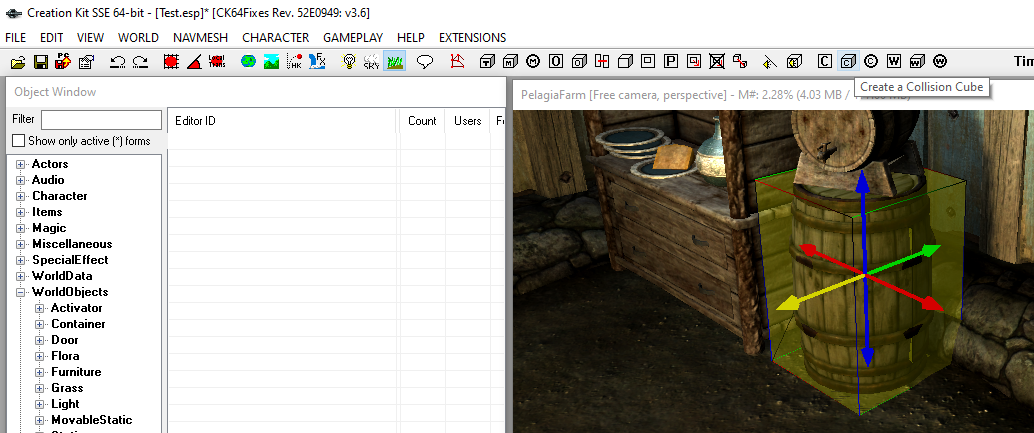This screenshot has height=433, width=1034.
Task: Sort by the Editor ID column header
Action: [x=284, y=121]
